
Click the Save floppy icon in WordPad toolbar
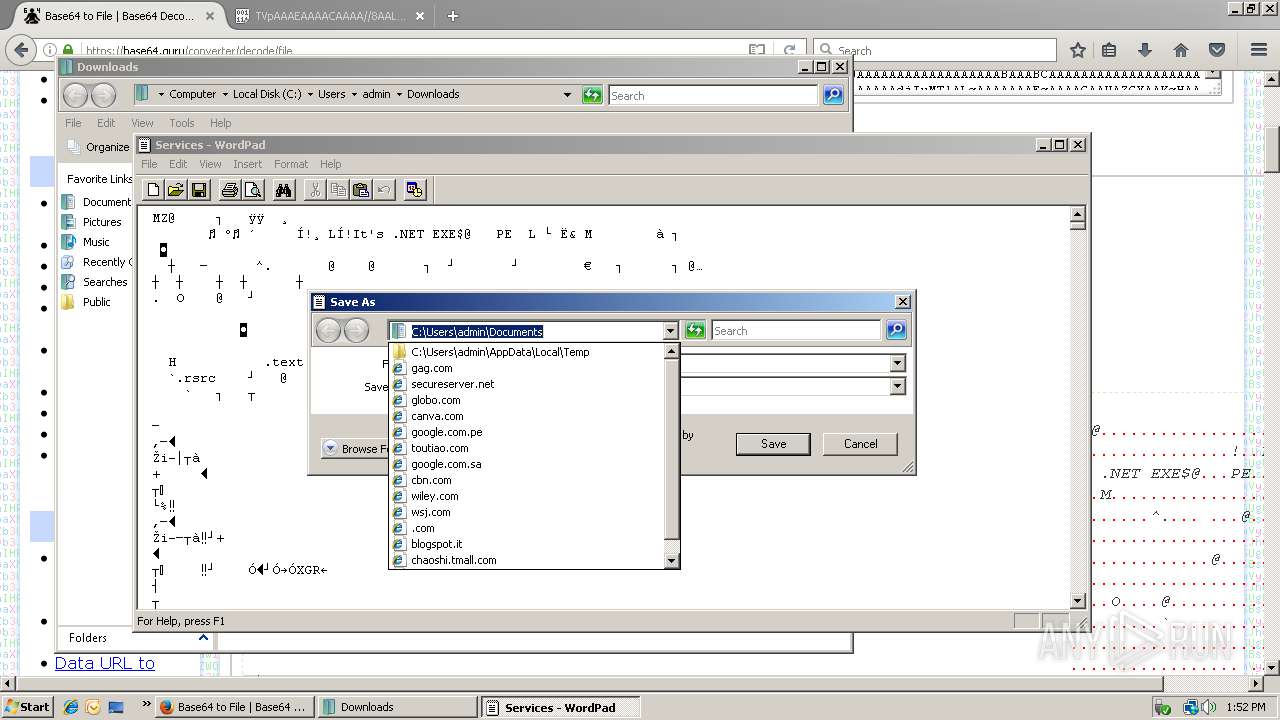pos(198,190)
